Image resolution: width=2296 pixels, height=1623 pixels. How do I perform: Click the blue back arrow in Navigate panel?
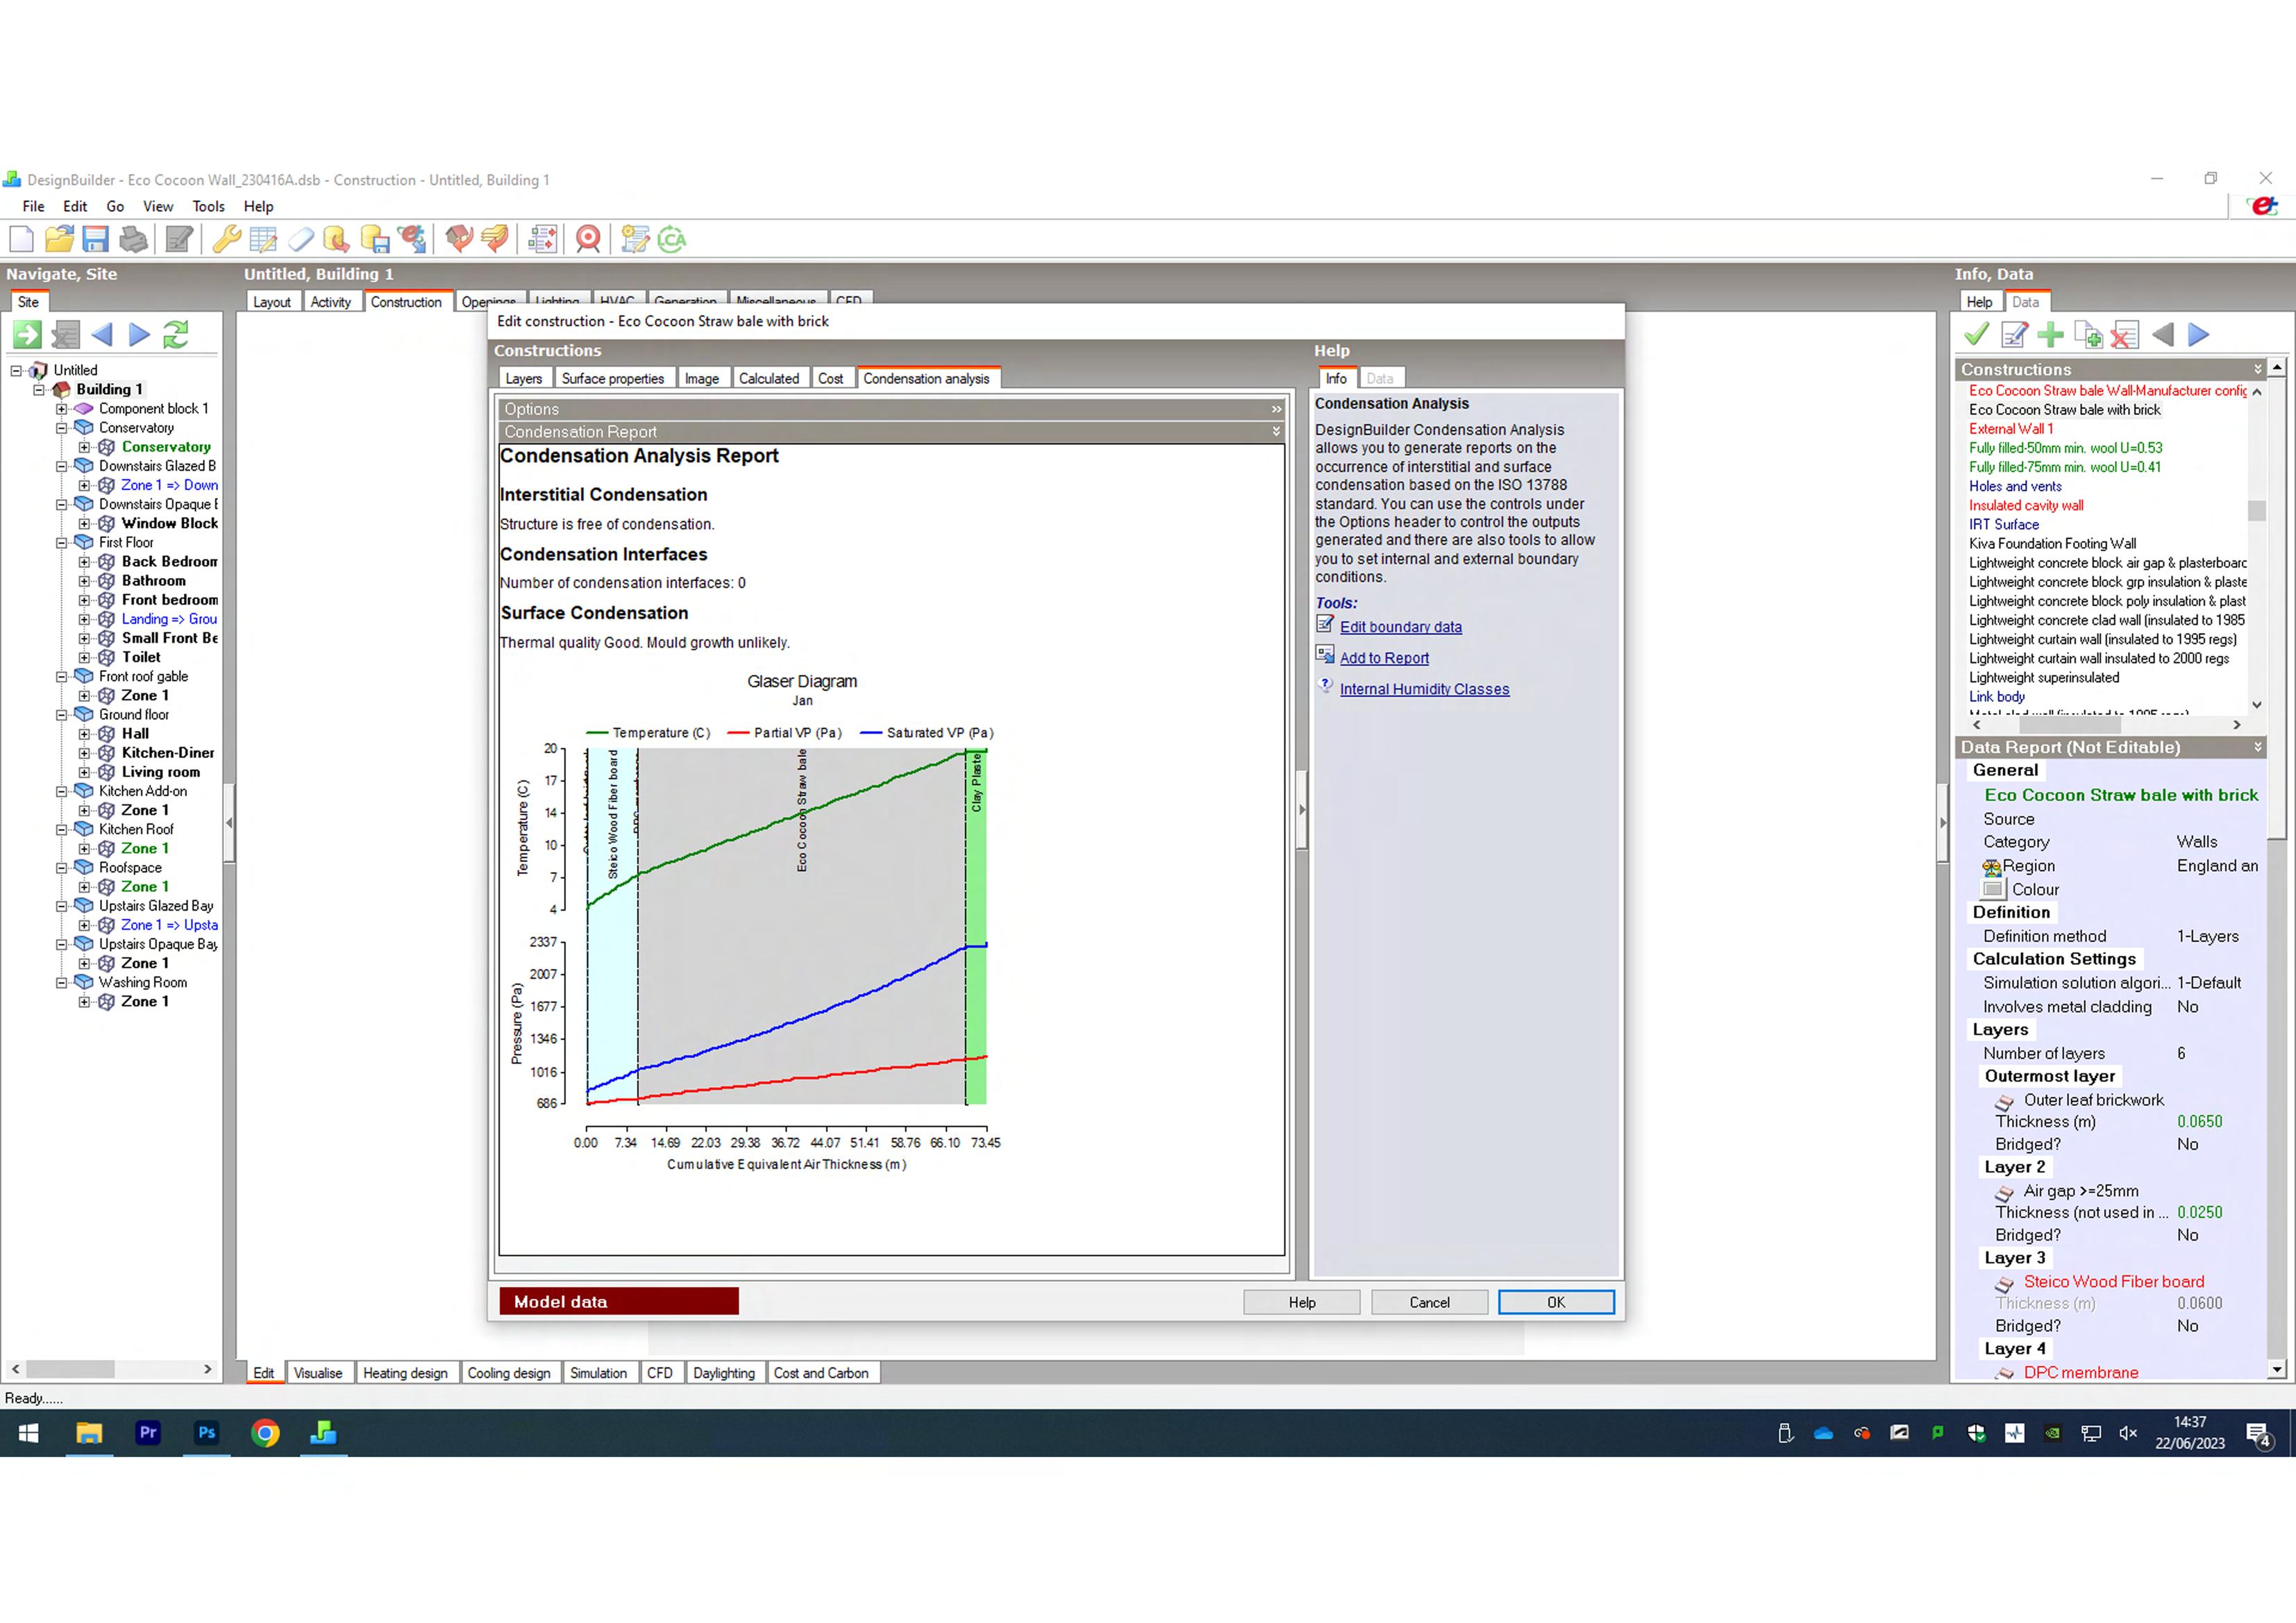pos(101,334)
